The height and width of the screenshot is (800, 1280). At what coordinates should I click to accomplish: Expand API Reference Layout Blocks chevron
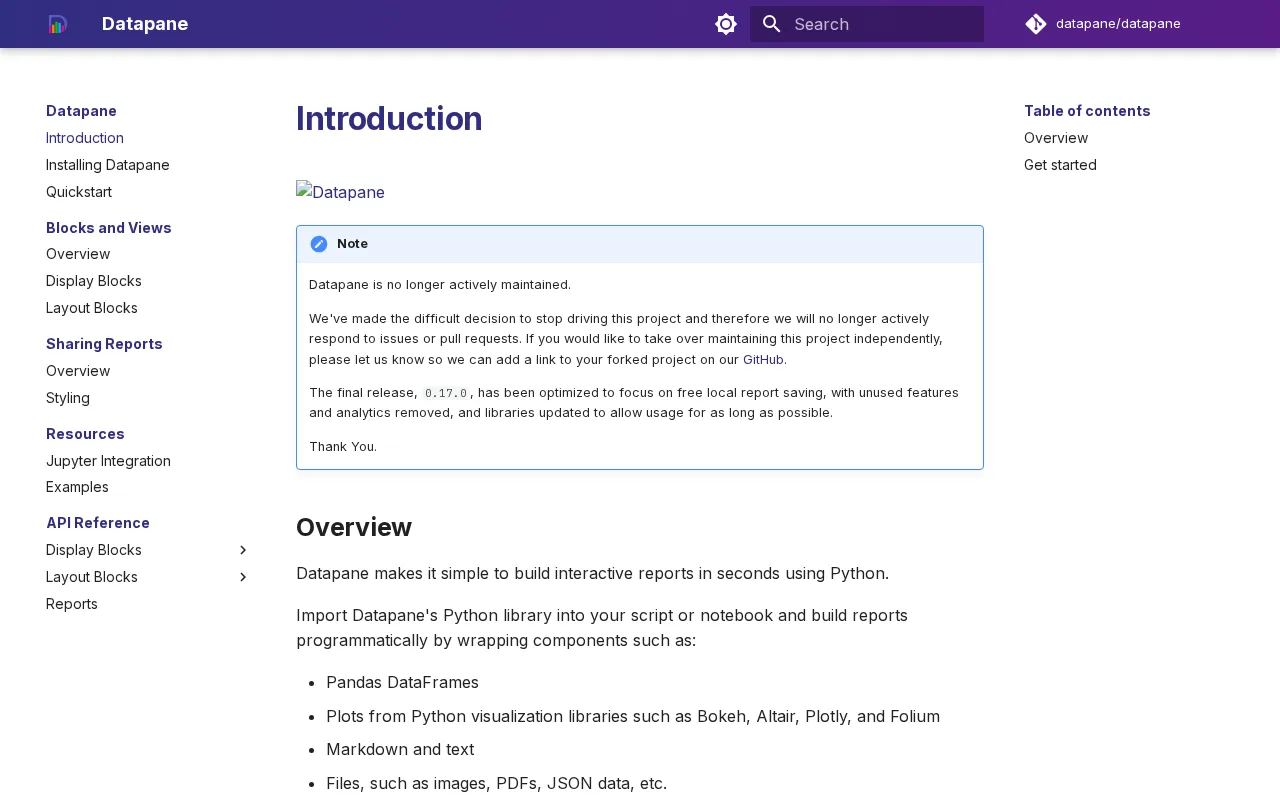pyautogui.click(x=242, y=577)
